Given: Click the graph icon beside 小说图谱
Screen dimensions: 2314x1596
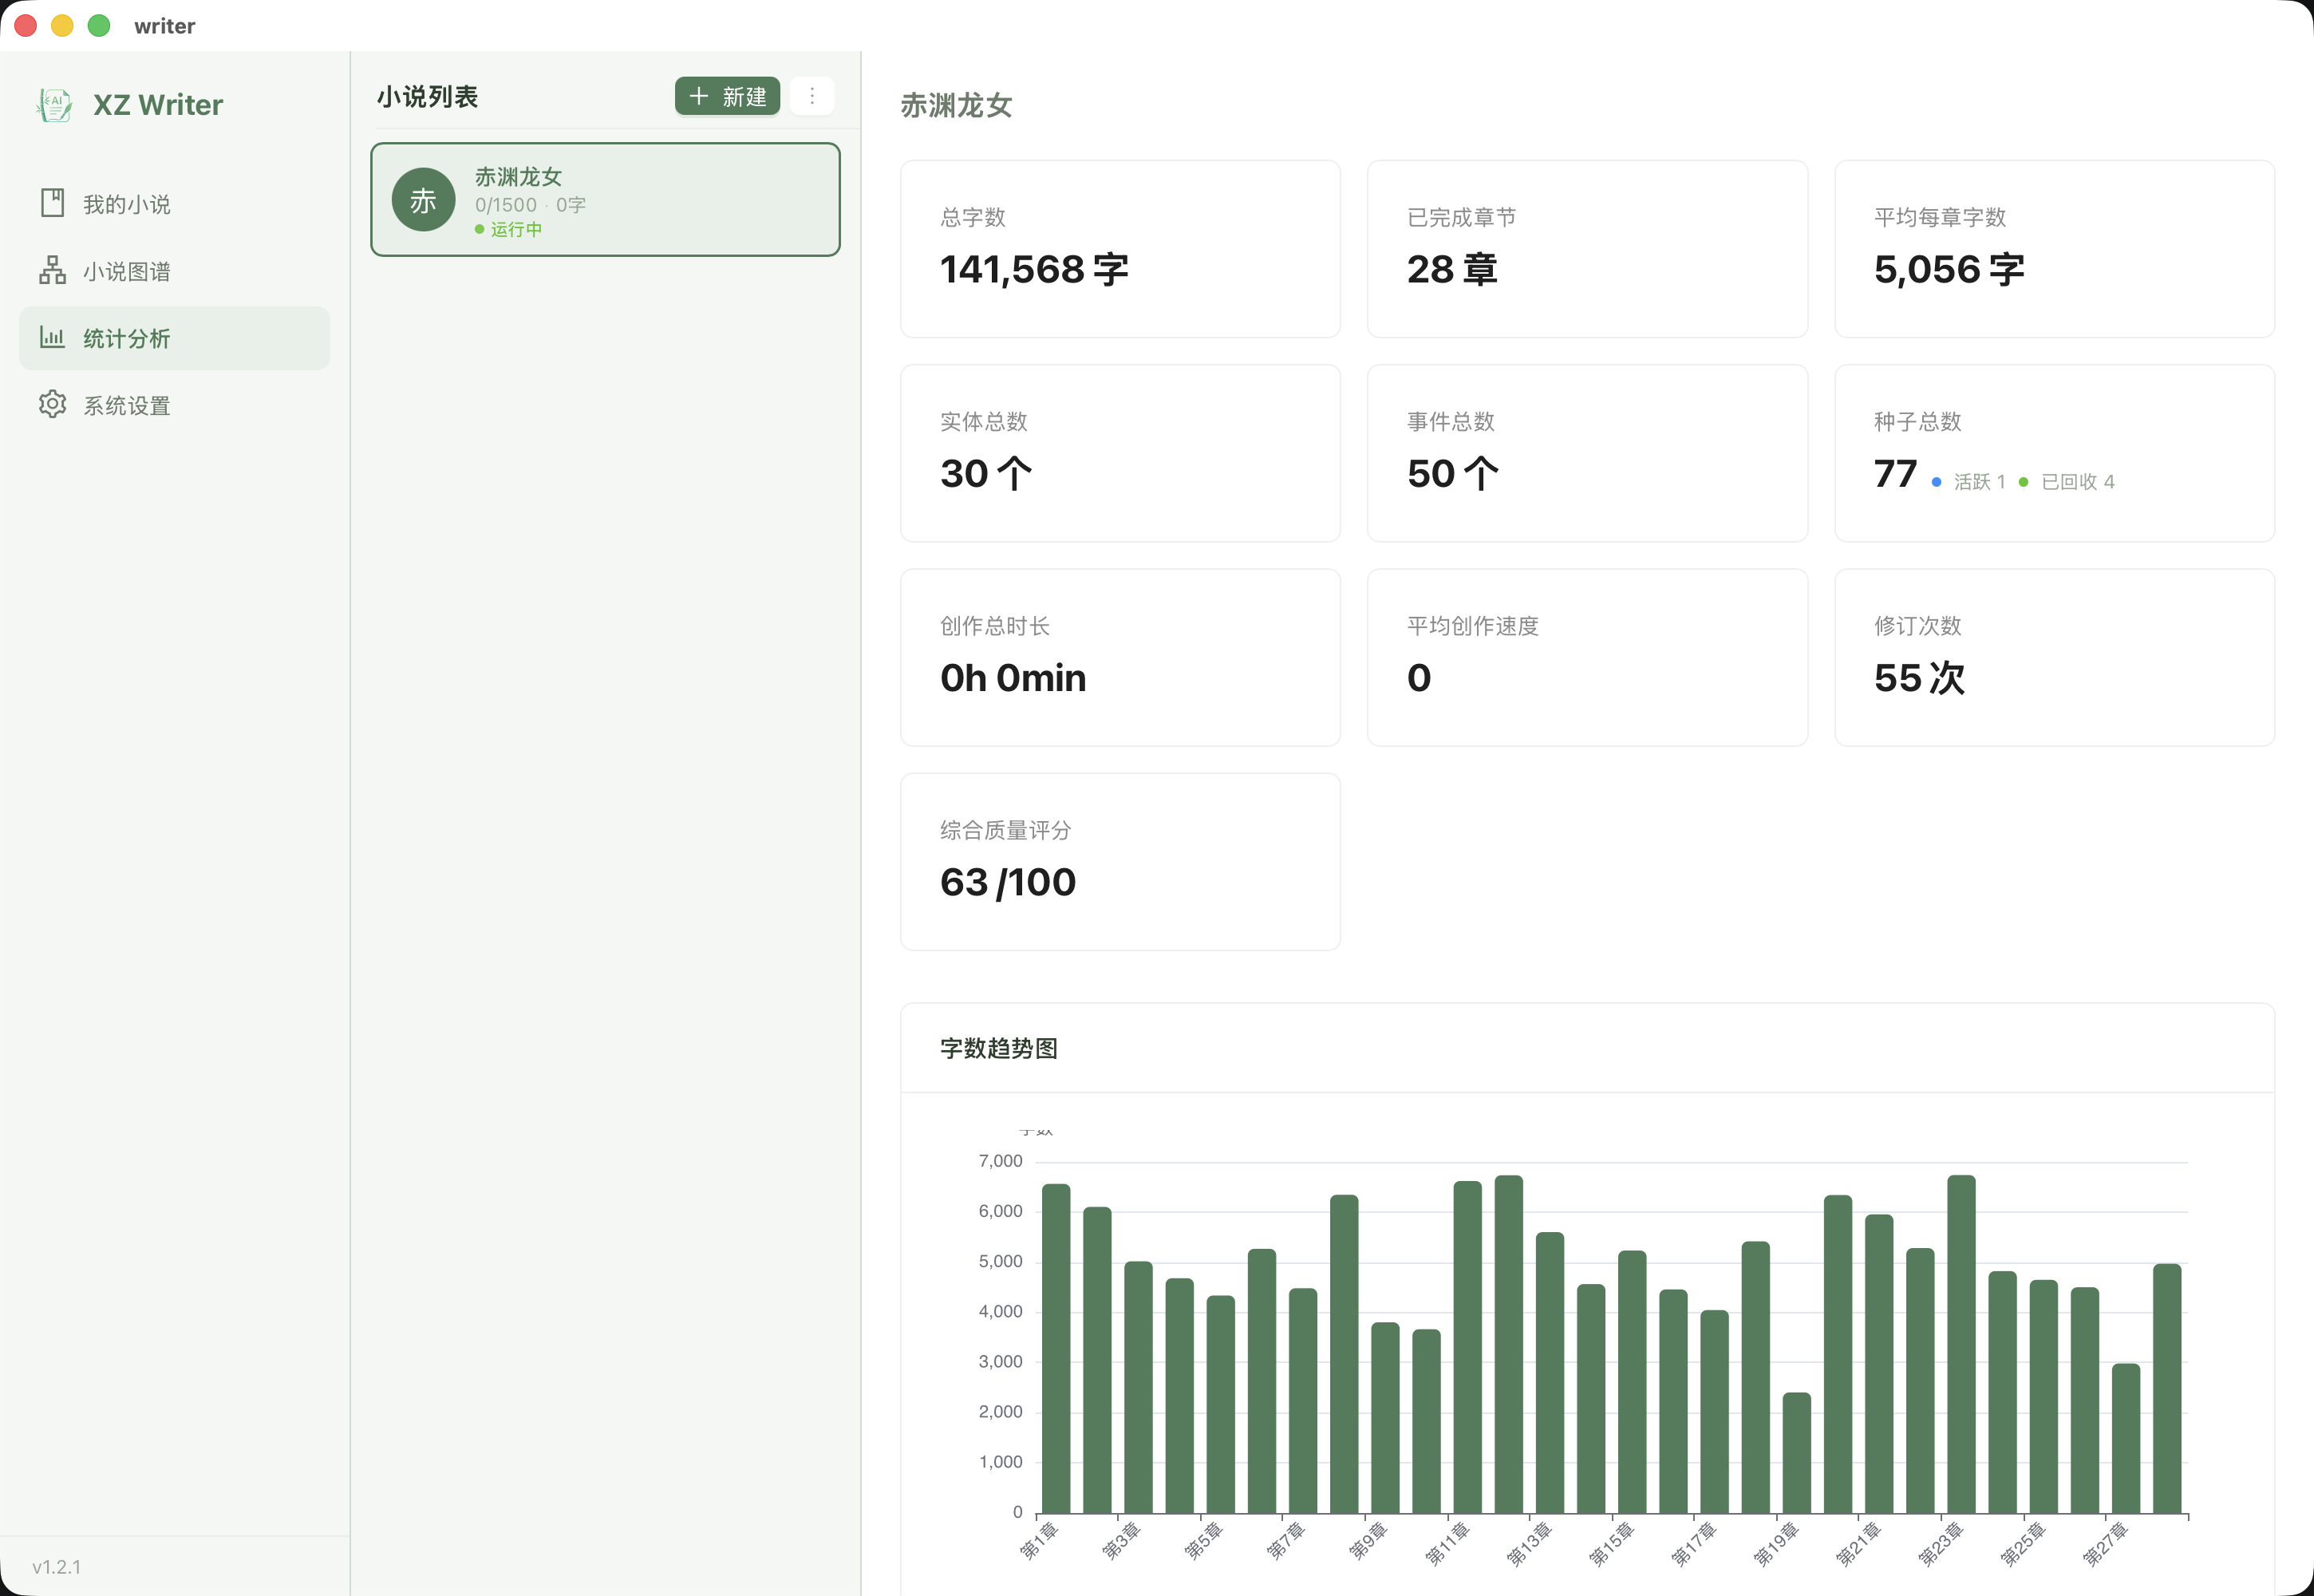Looking at the screenshot, I should click(52, 270).
